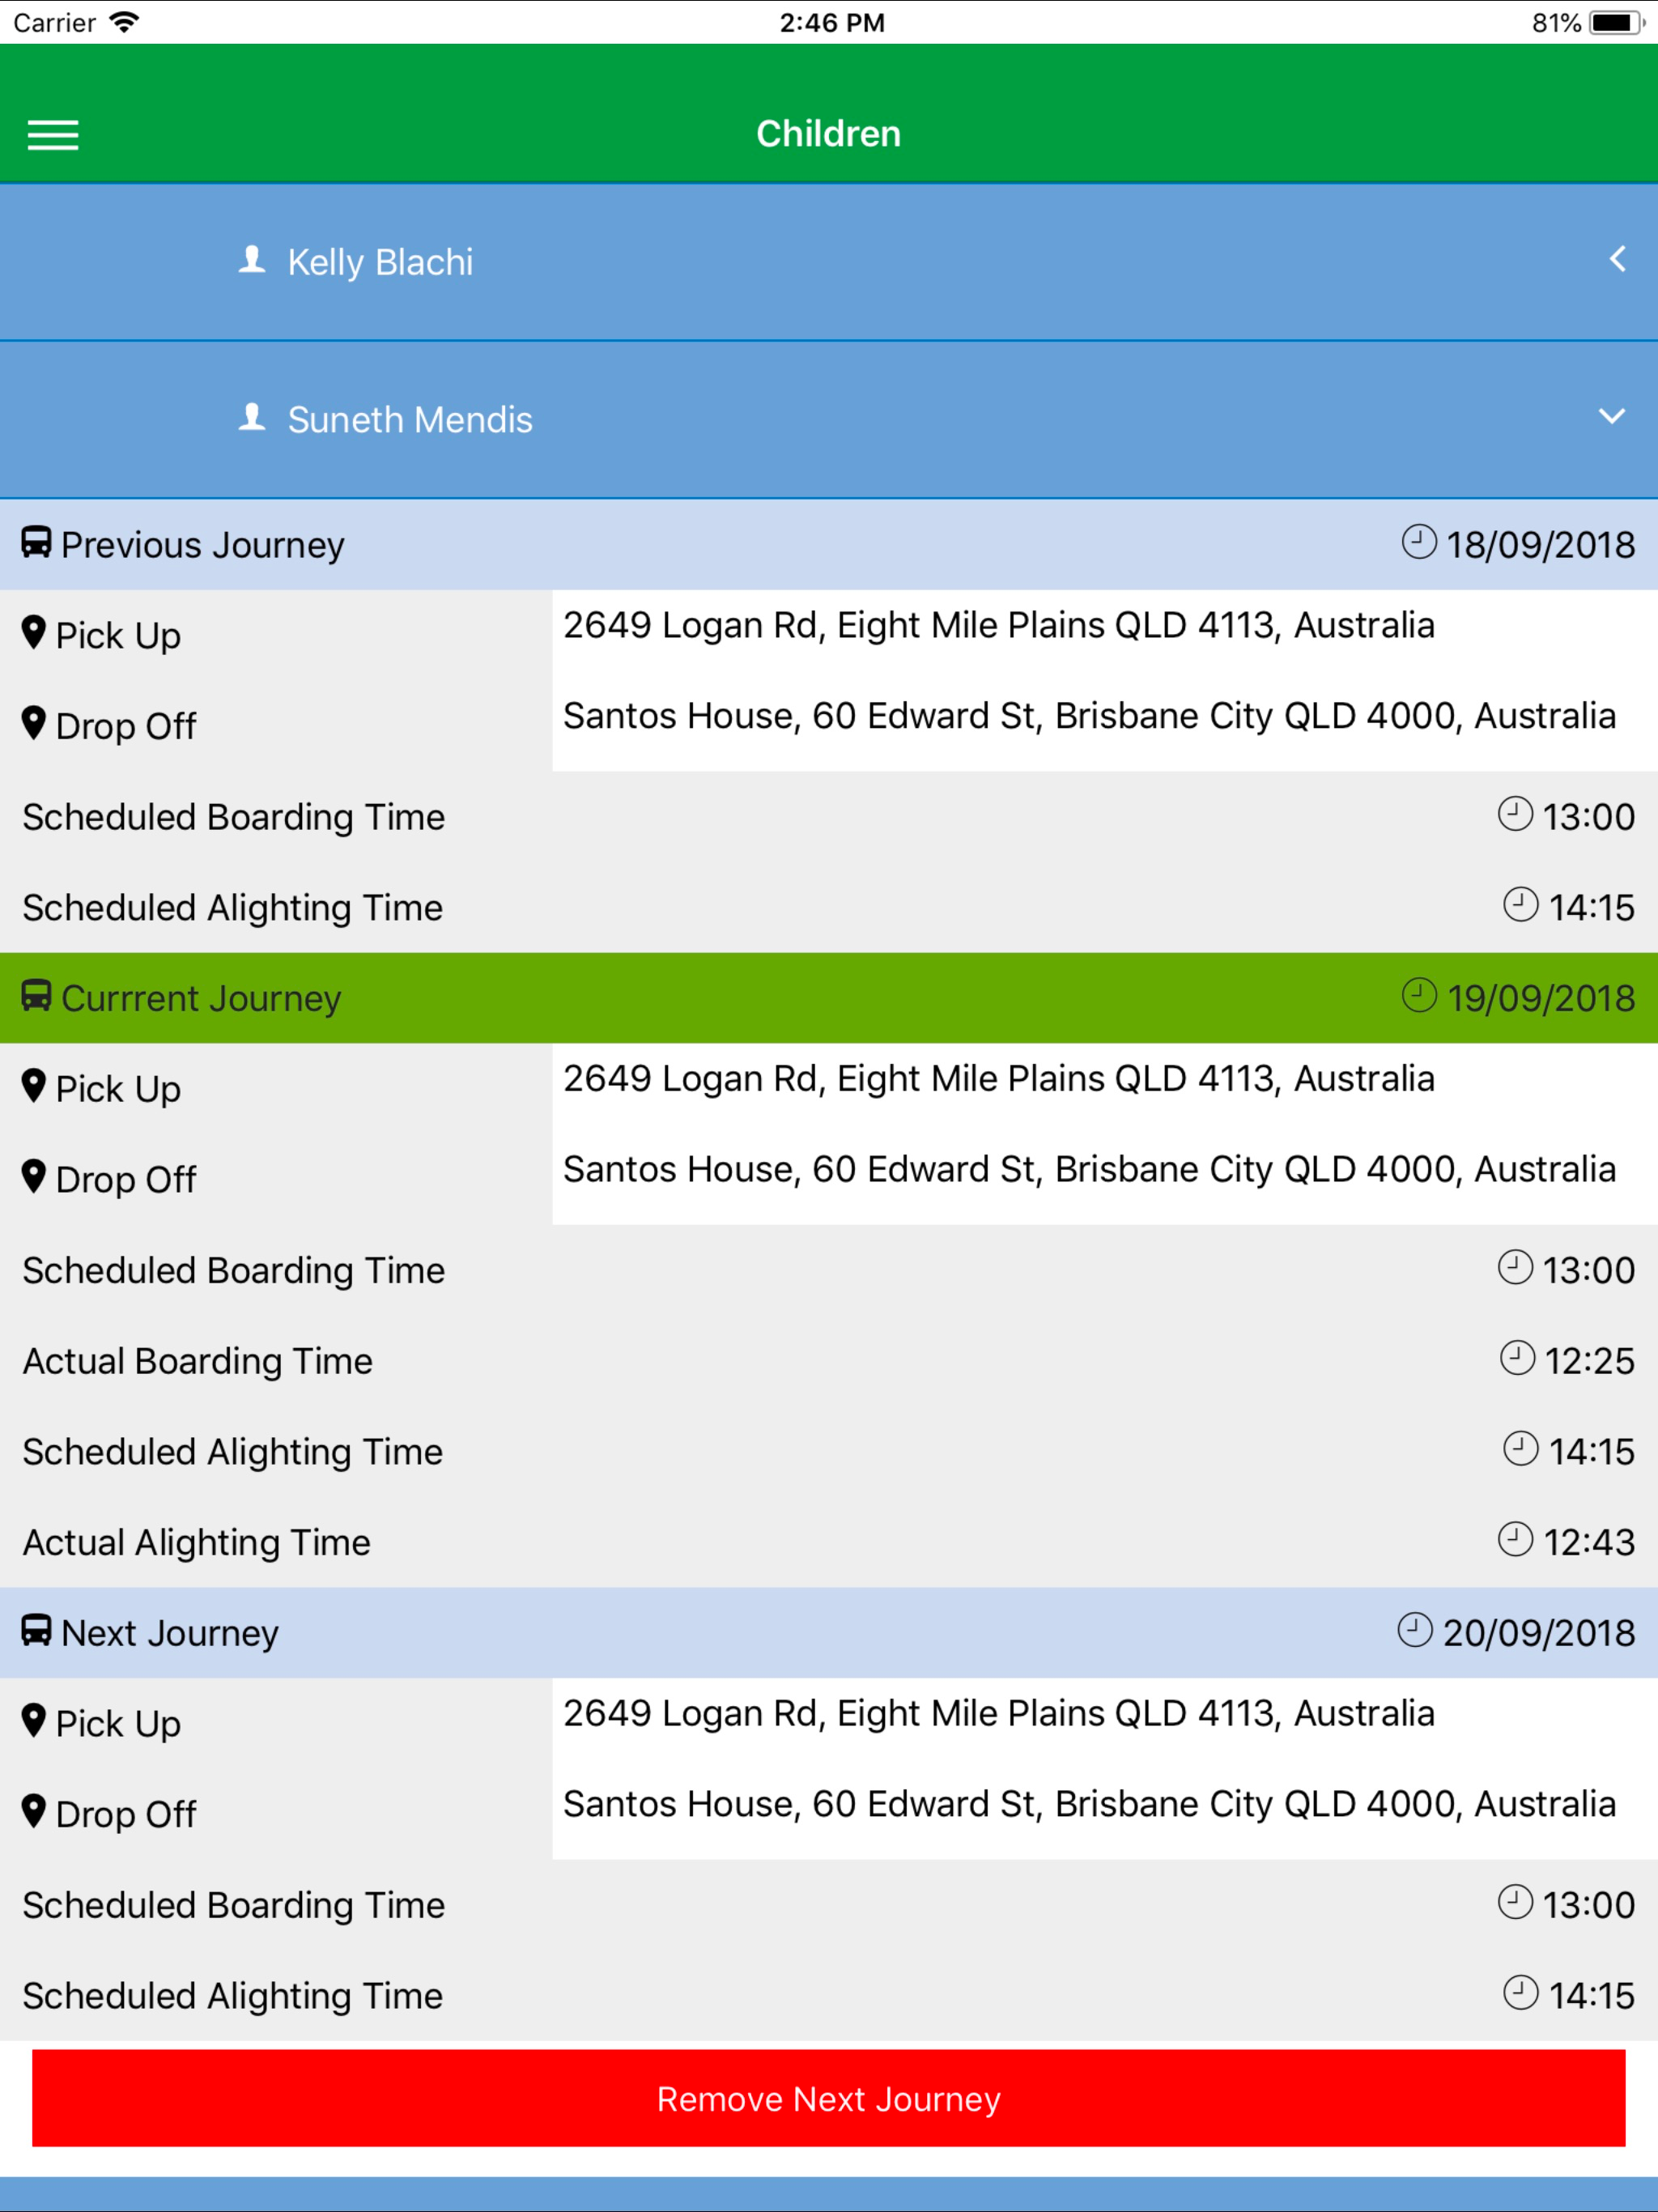
Task: Tap the Remove Next Journey button
Action: [x=829, y=2098]
